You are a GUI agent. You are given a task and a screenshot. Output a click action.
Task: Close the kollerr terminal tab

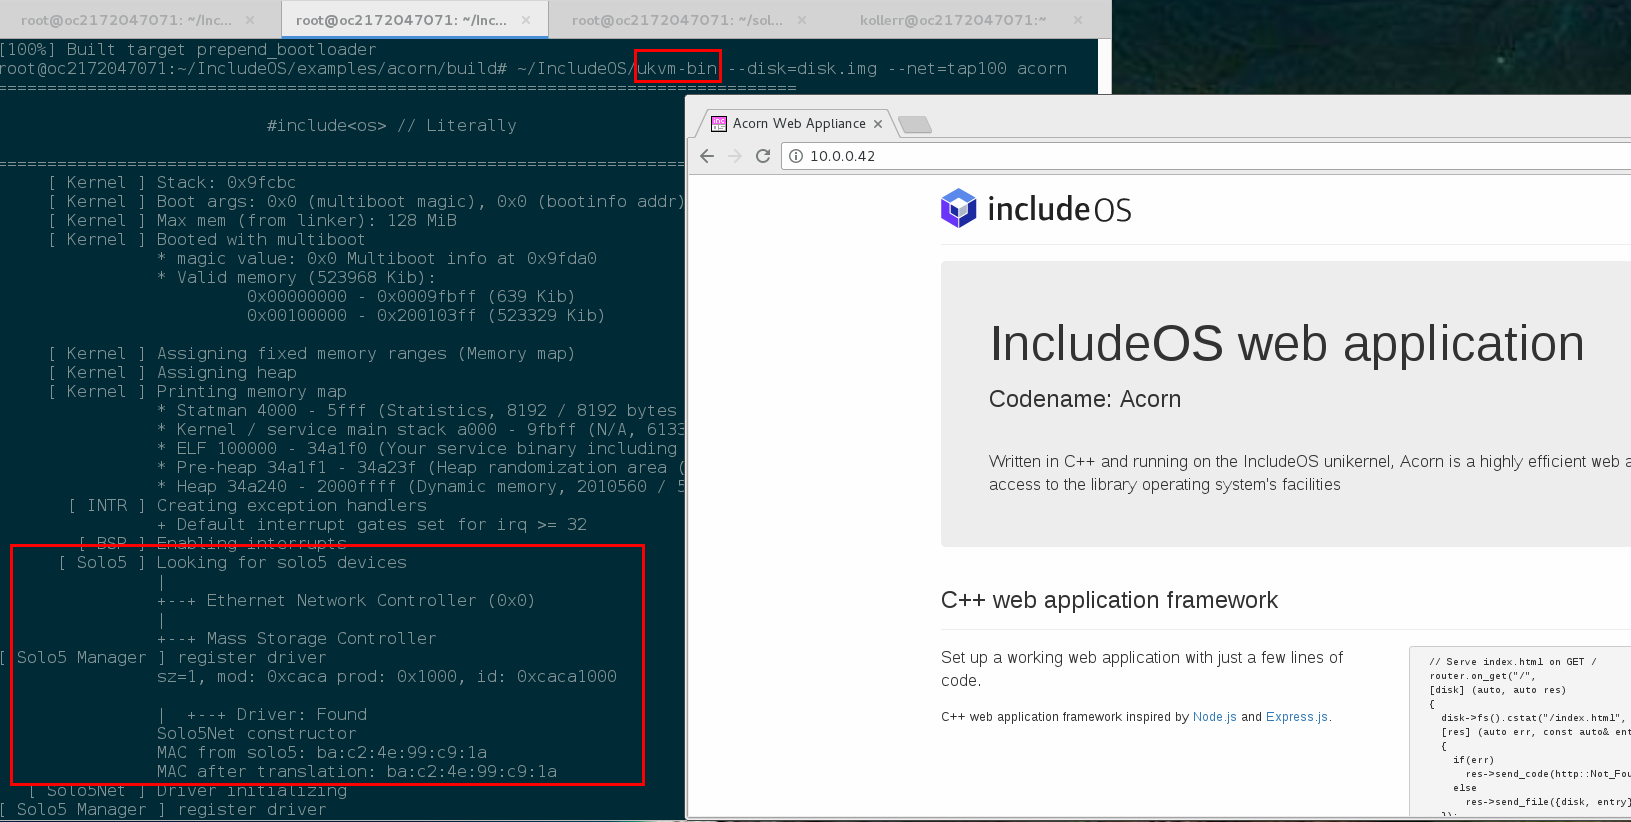1078,20
